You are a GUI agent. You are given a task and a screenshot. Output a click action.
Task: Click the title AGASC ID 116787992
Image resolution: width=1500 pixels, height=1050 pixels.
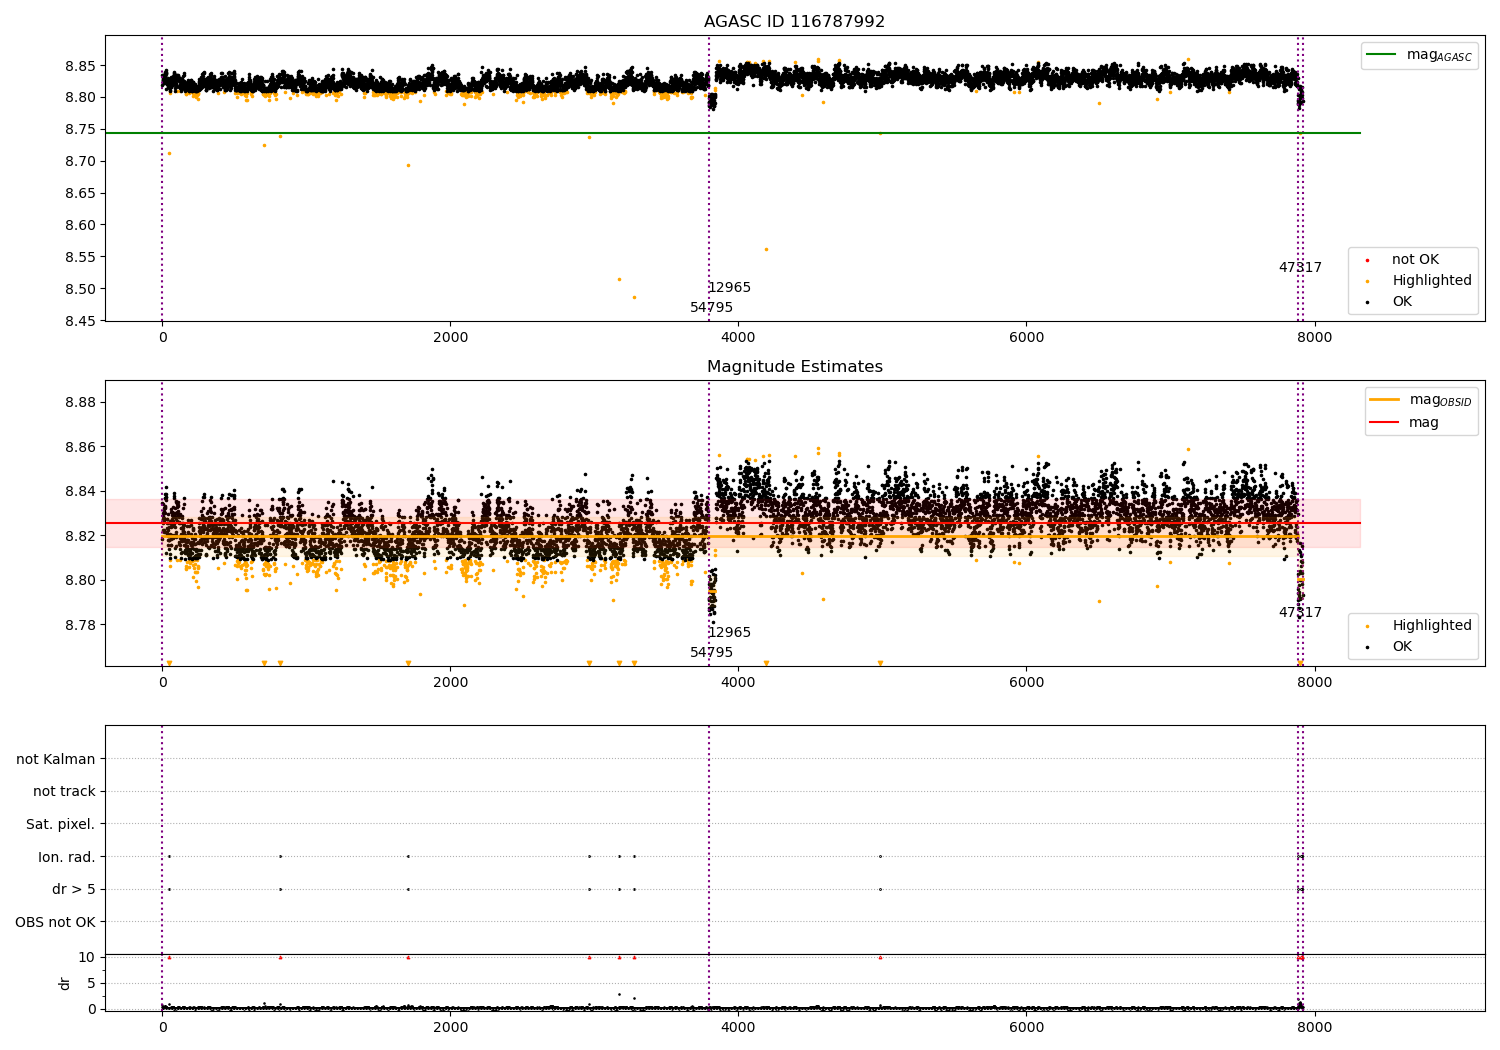[794, 21]
